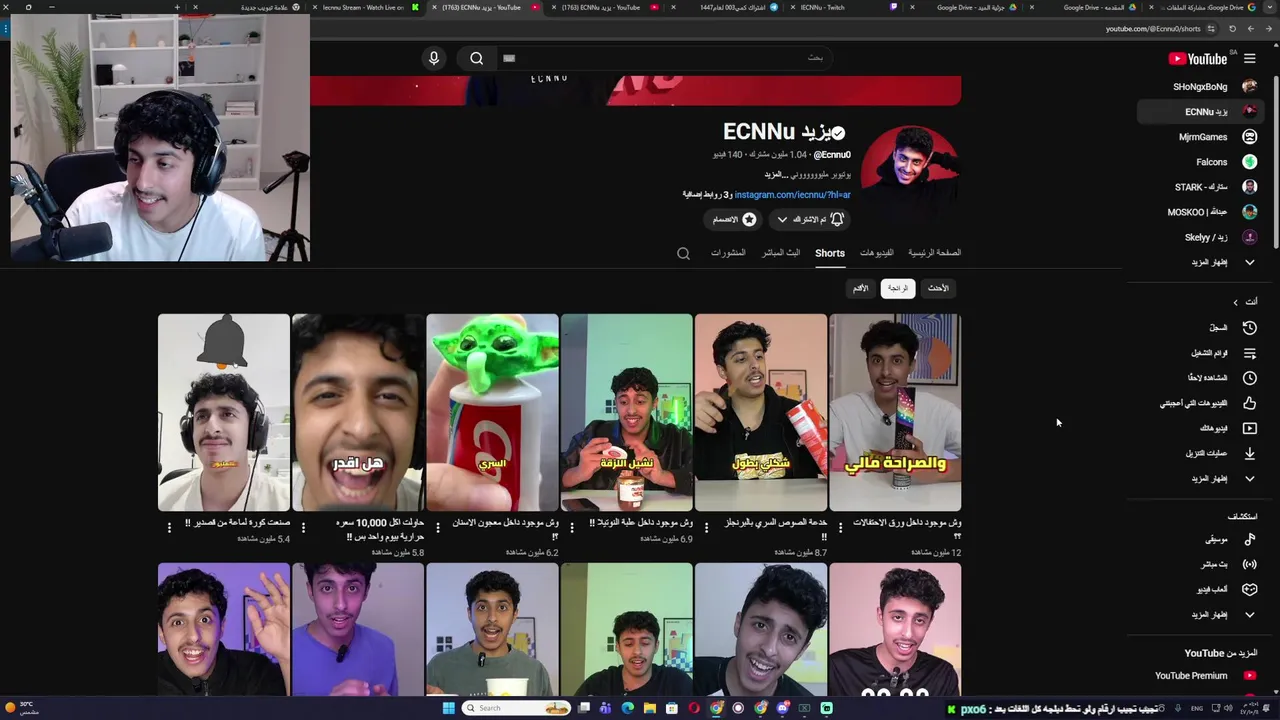
Task: Switch to the Live (البث المباشر) tab
Action: (781, 253)
